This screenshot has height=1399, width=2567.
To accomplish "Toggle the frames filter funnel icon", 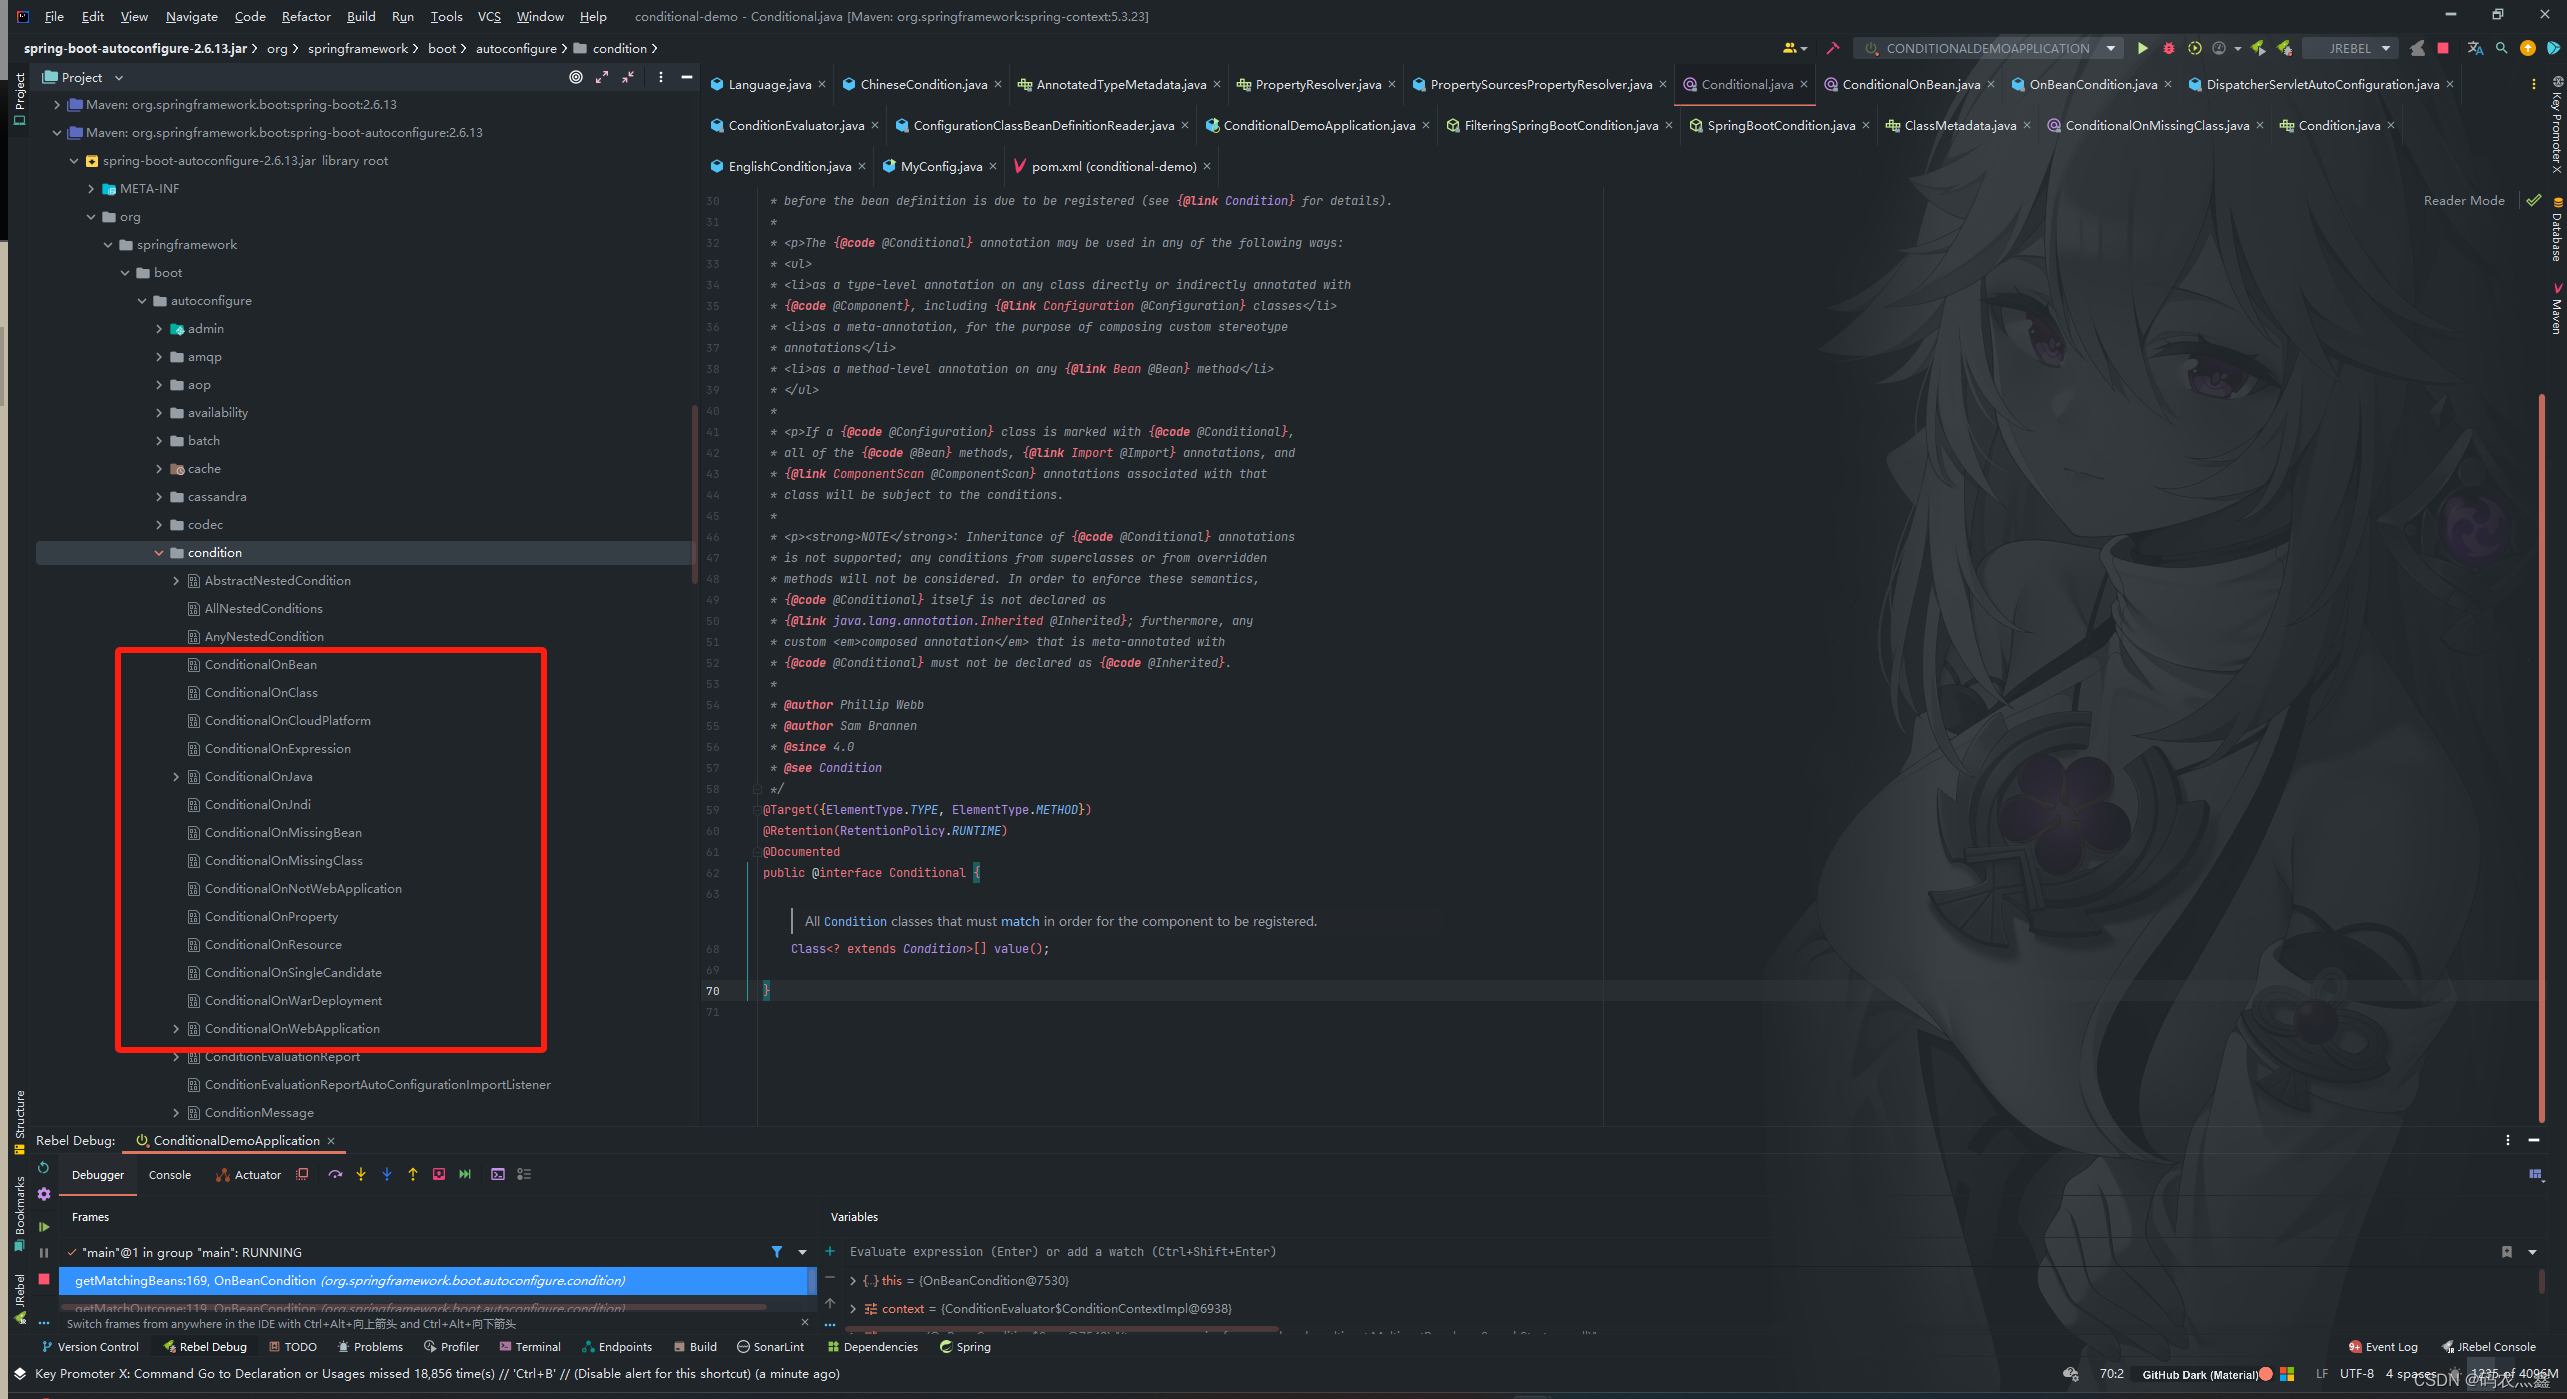I will [x=777, y=1252].
